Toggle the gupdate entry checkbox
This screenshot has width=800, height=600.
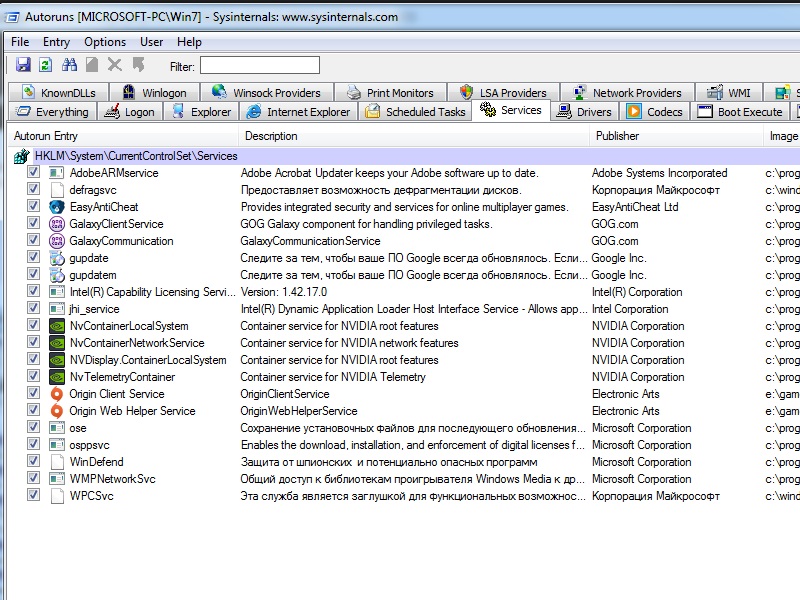click(34, 258)
